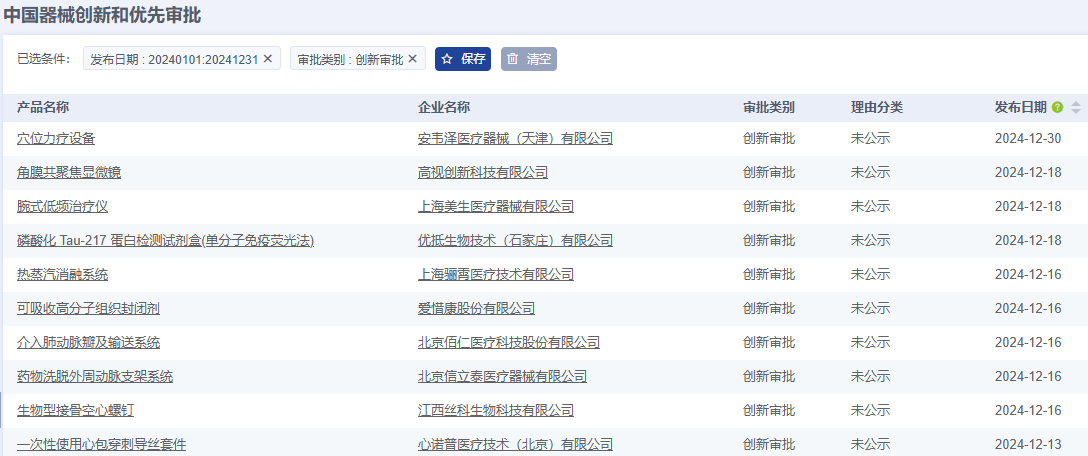Click 未公示 in the 热蒸汽消融系统 row
The width and height of the screenshot is (1088, 456).
(x=870, y=274)
